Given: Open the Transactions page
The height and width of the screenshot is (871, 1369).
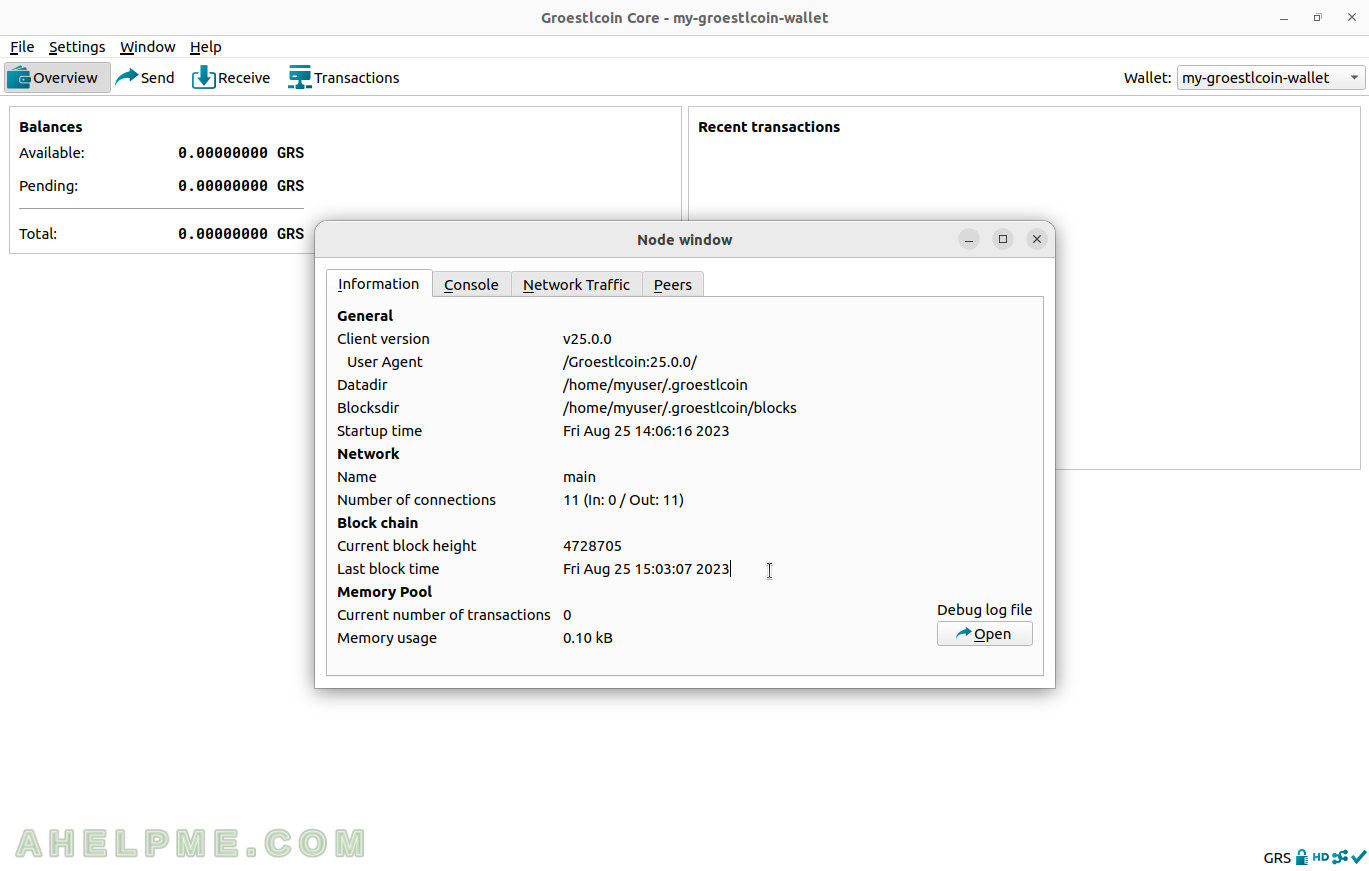Looking at the screenshot, I should (x=344, y=77).
